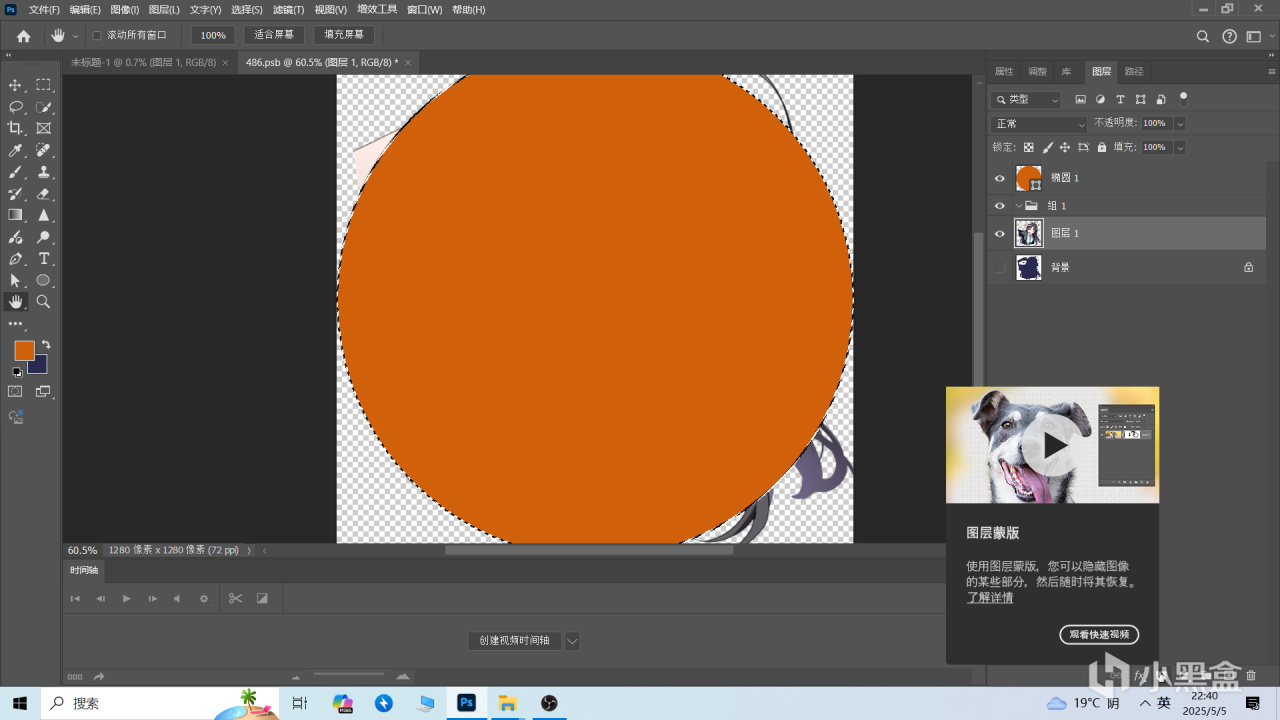Click the timeline scissors split icon
This screenshot has width=1280, height=720.
tap(235, 598)
